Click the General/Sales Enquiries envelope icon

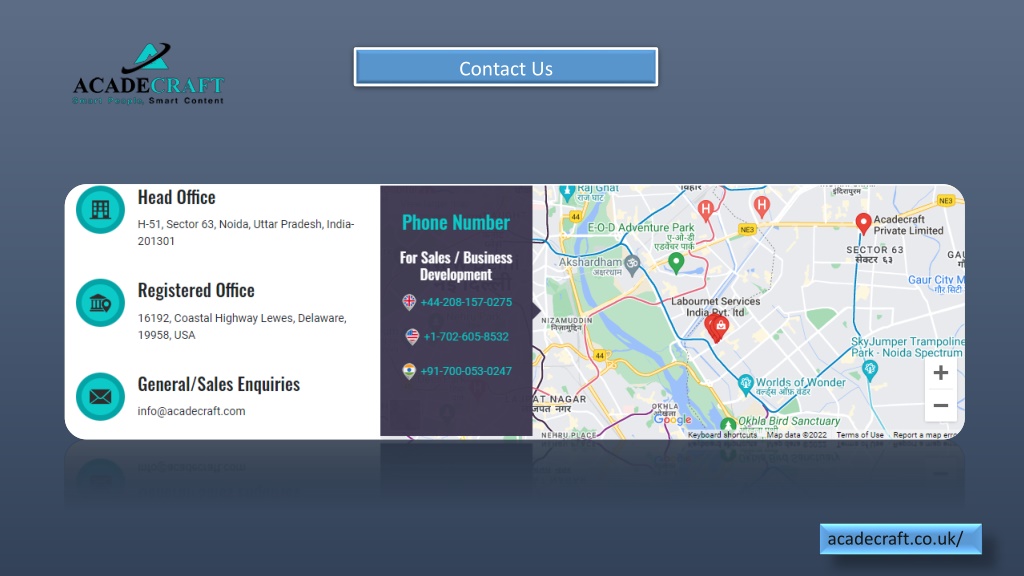pyautogui.click(x=100, y=396)
